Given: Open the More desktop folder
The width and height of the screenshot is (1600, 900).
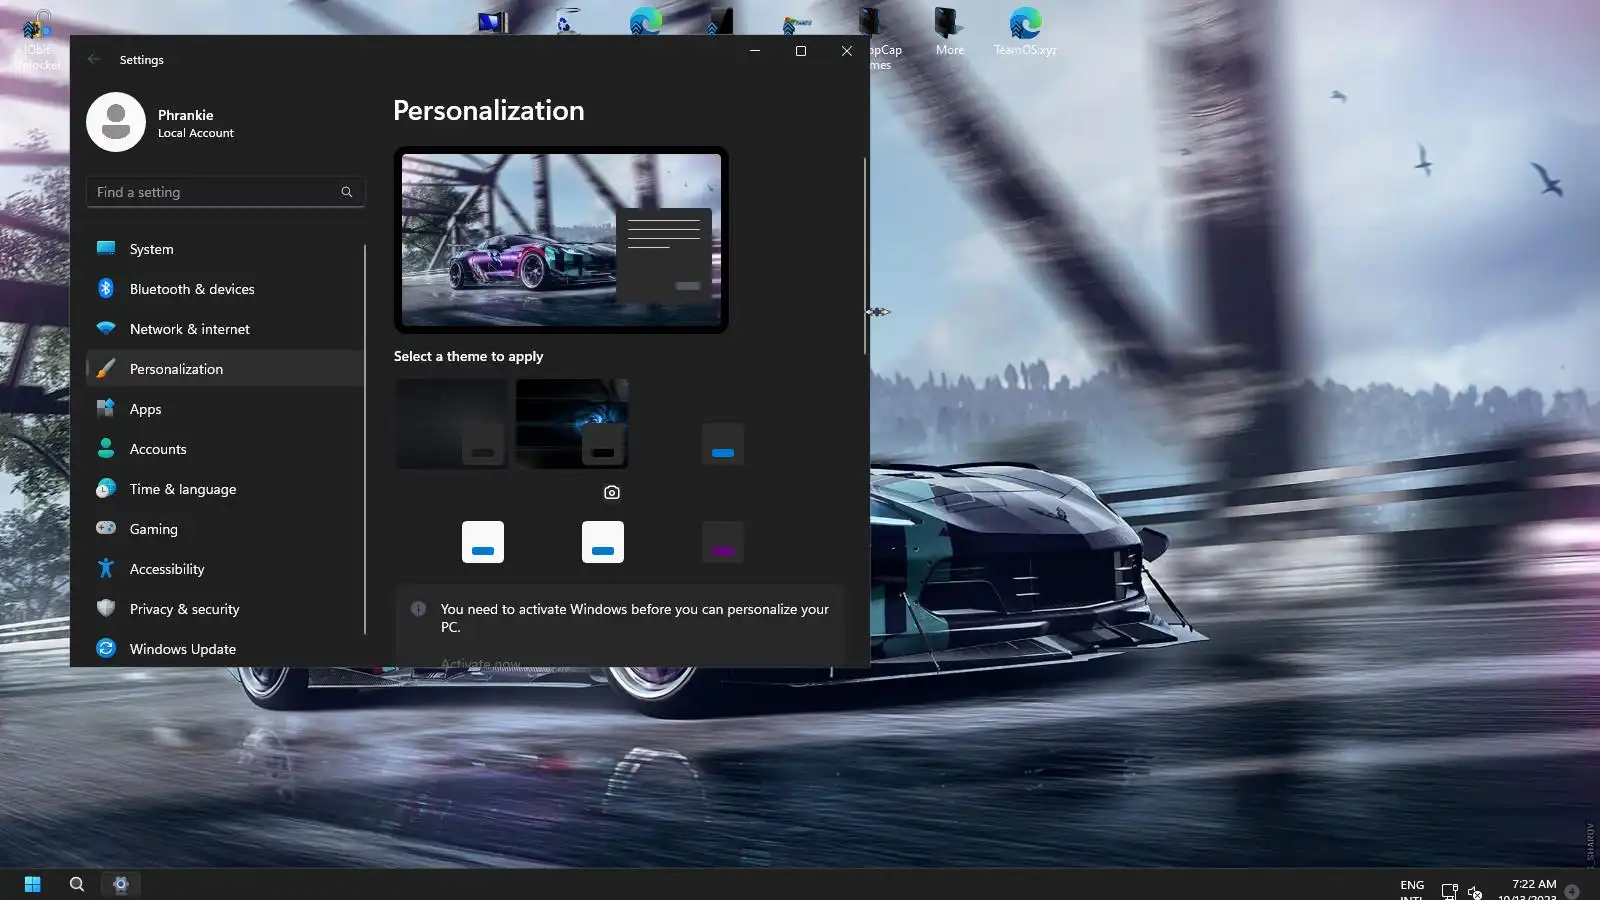Looking at the screenshot, I should click(949, 31).
